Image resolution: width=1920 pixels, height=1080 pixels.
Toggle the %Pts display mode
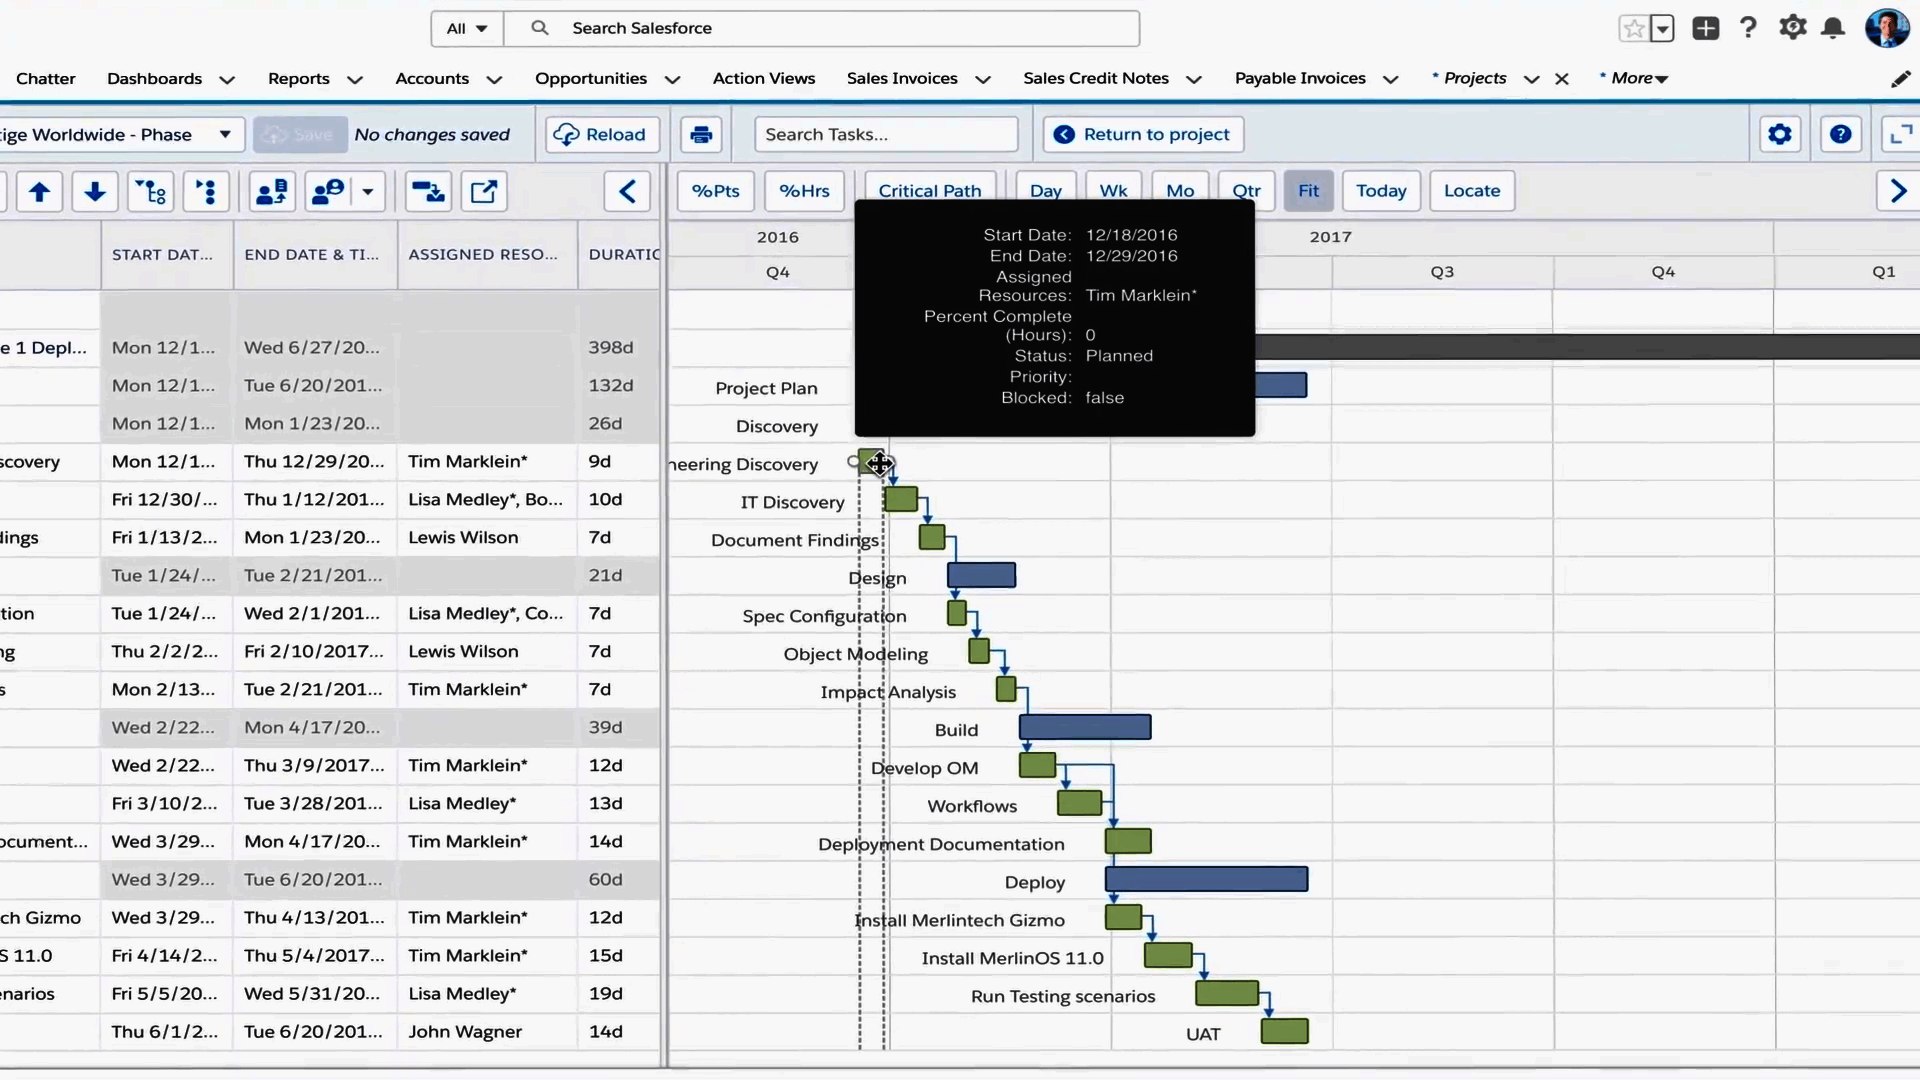[x=715, y=191]
